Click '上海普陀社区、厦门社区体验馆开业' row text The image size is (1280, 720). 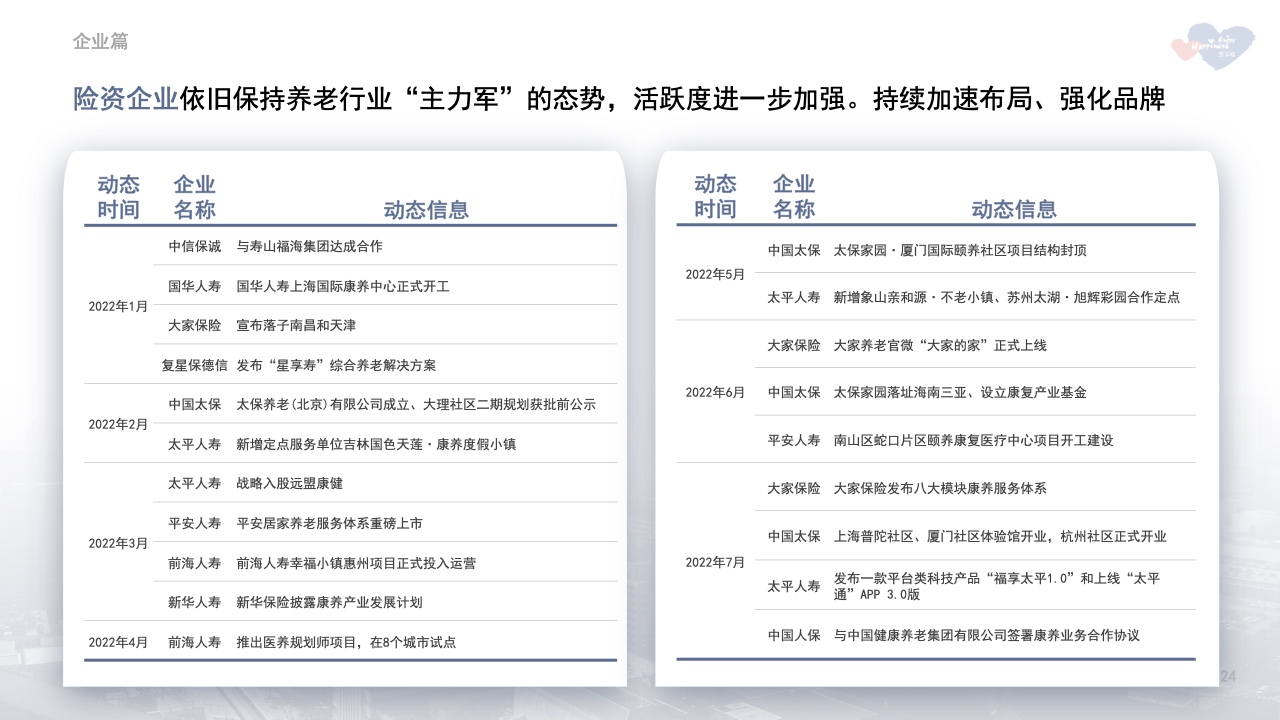tap(1000, 536)
